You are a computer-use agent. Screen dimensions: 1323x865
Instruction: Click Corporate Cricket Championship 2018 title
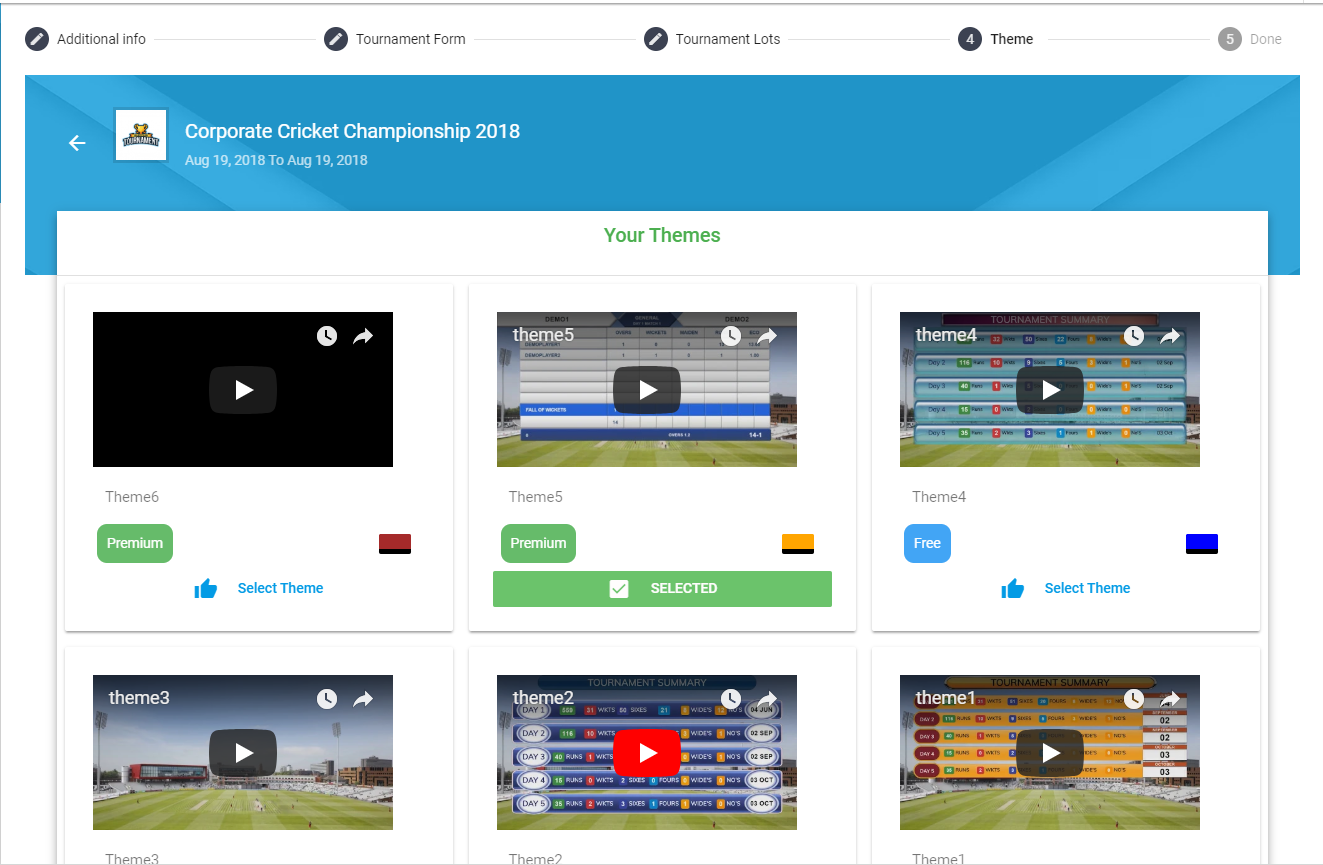(352, 131)
